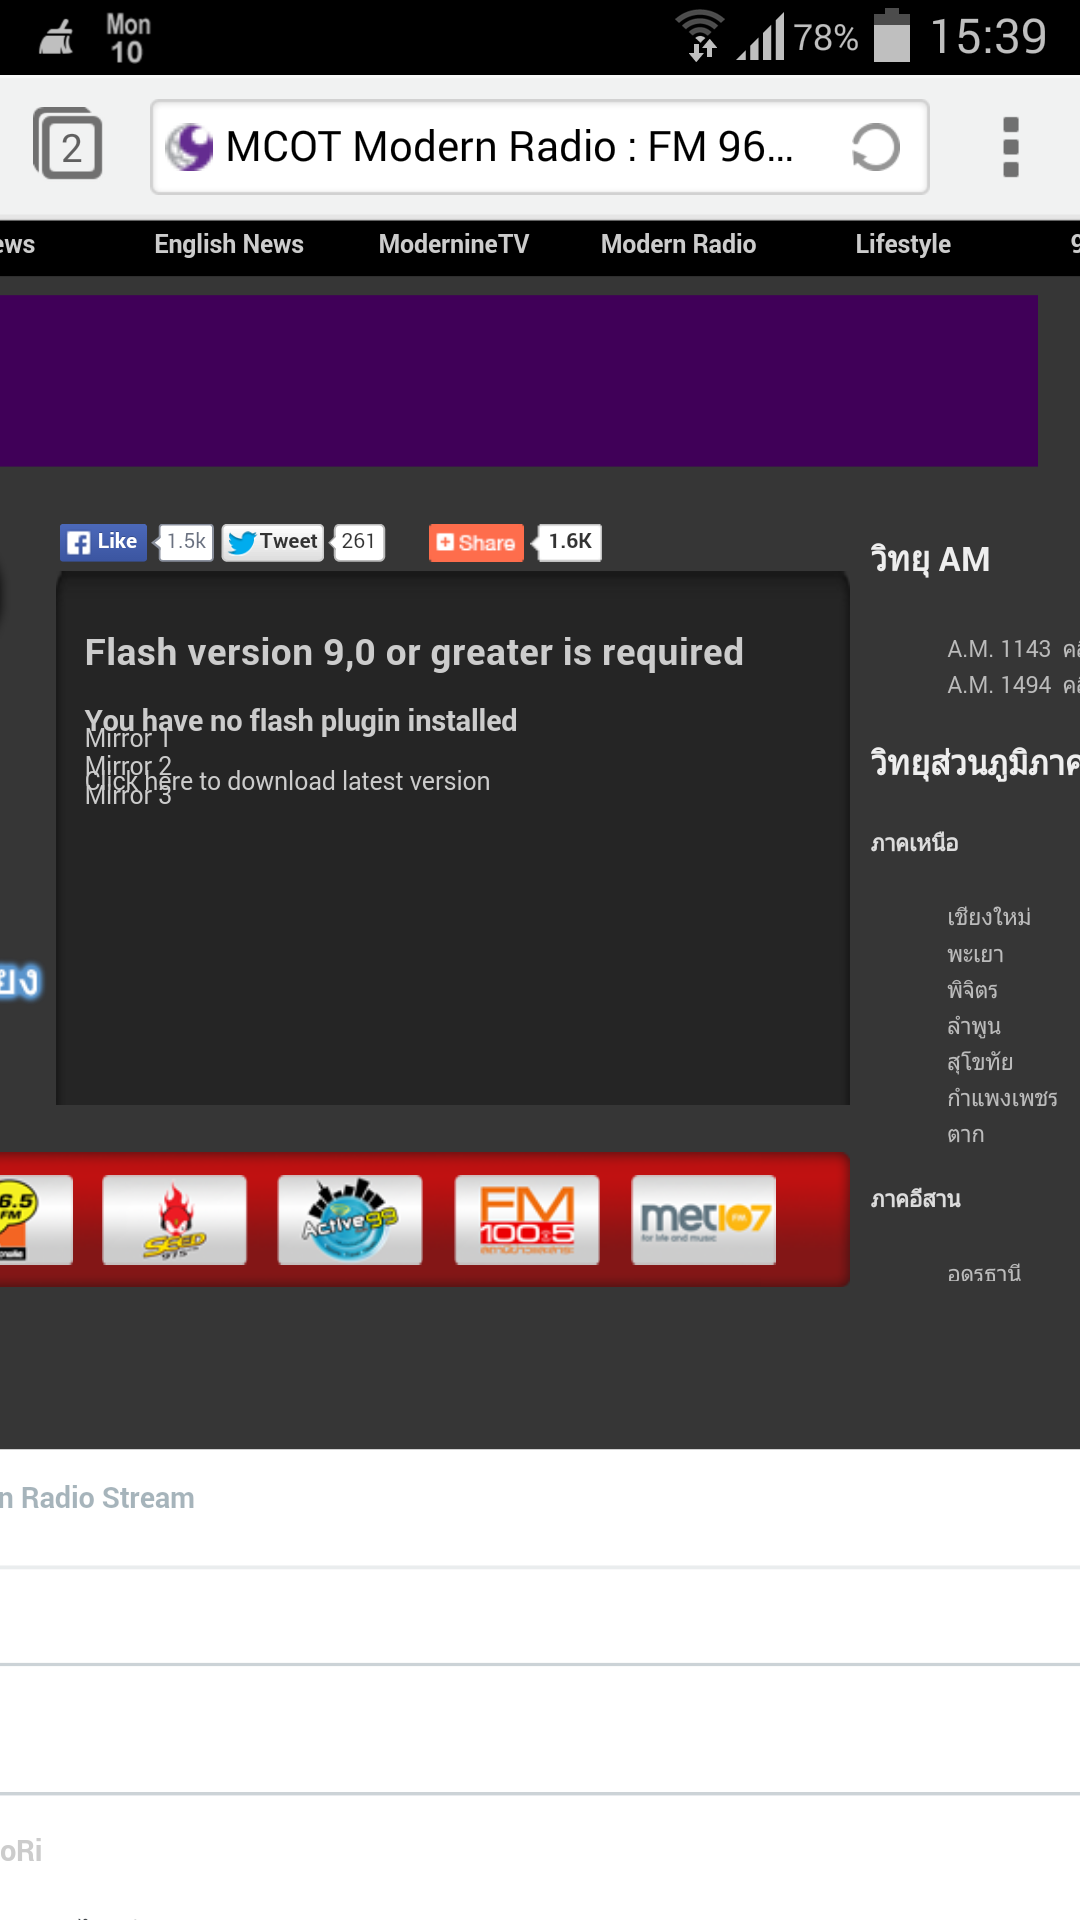Select the กำแพงเพชร regional station
The image size is (1080, 1920).
(1002, 1098)
